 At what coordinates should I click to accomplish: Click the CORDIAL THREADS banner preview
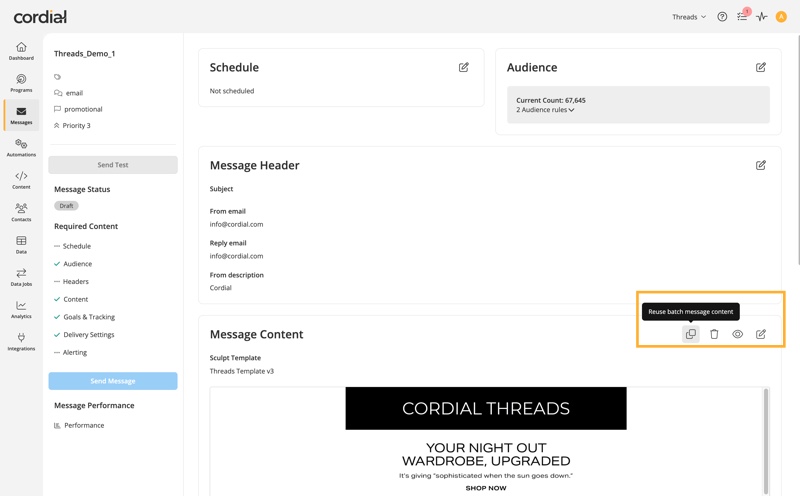pyautogui.click(x=486, y=408)
